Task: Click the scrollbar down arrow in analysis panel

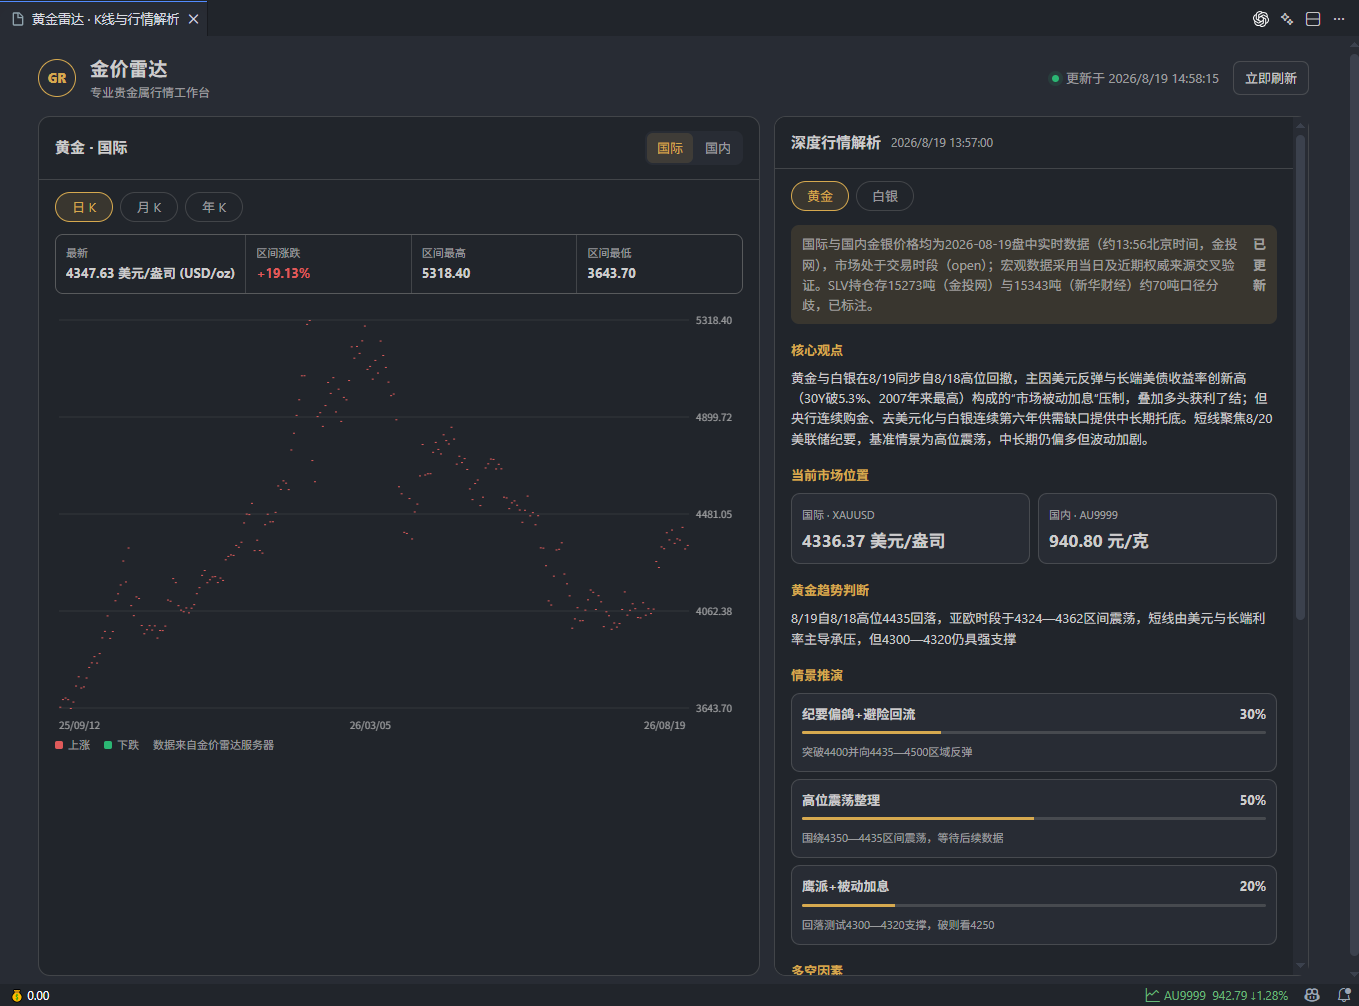Action: pos(1300,966)
